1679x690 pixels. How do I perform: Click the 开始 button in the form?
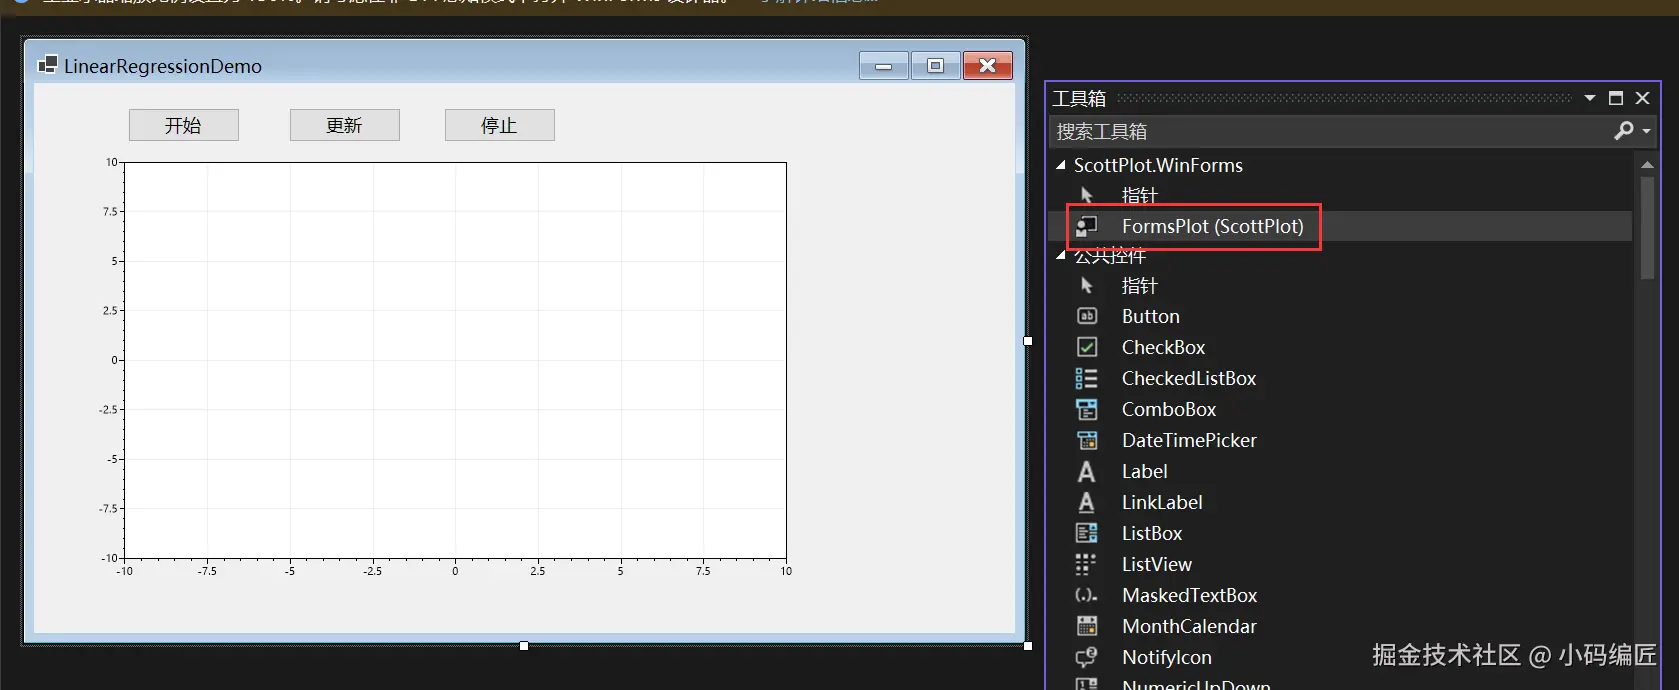[184, 125]
